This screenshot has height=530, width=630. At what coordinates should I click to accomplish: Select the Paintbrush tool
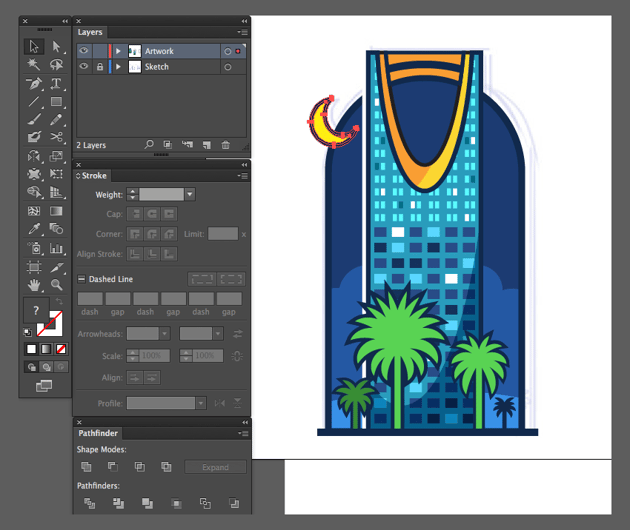click(x=34, y=119)
